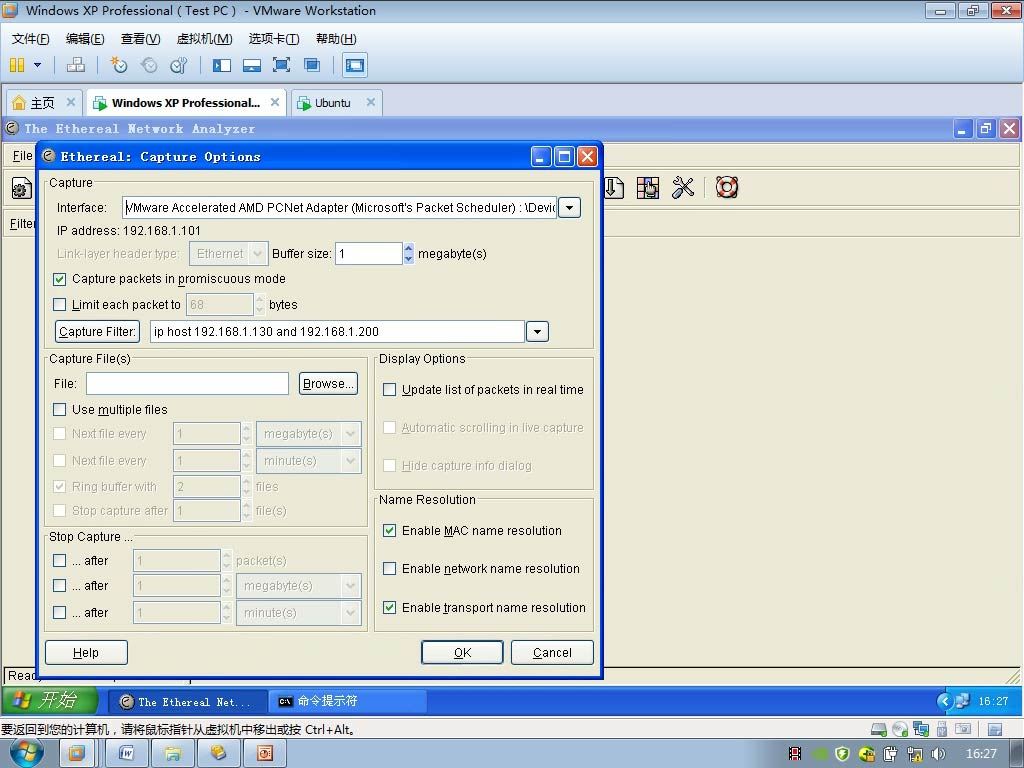This screenshot has width=1024, height=768.
Task: Click Browse to choose capture file
Action: pyautogui.click(x=328, y=383)
